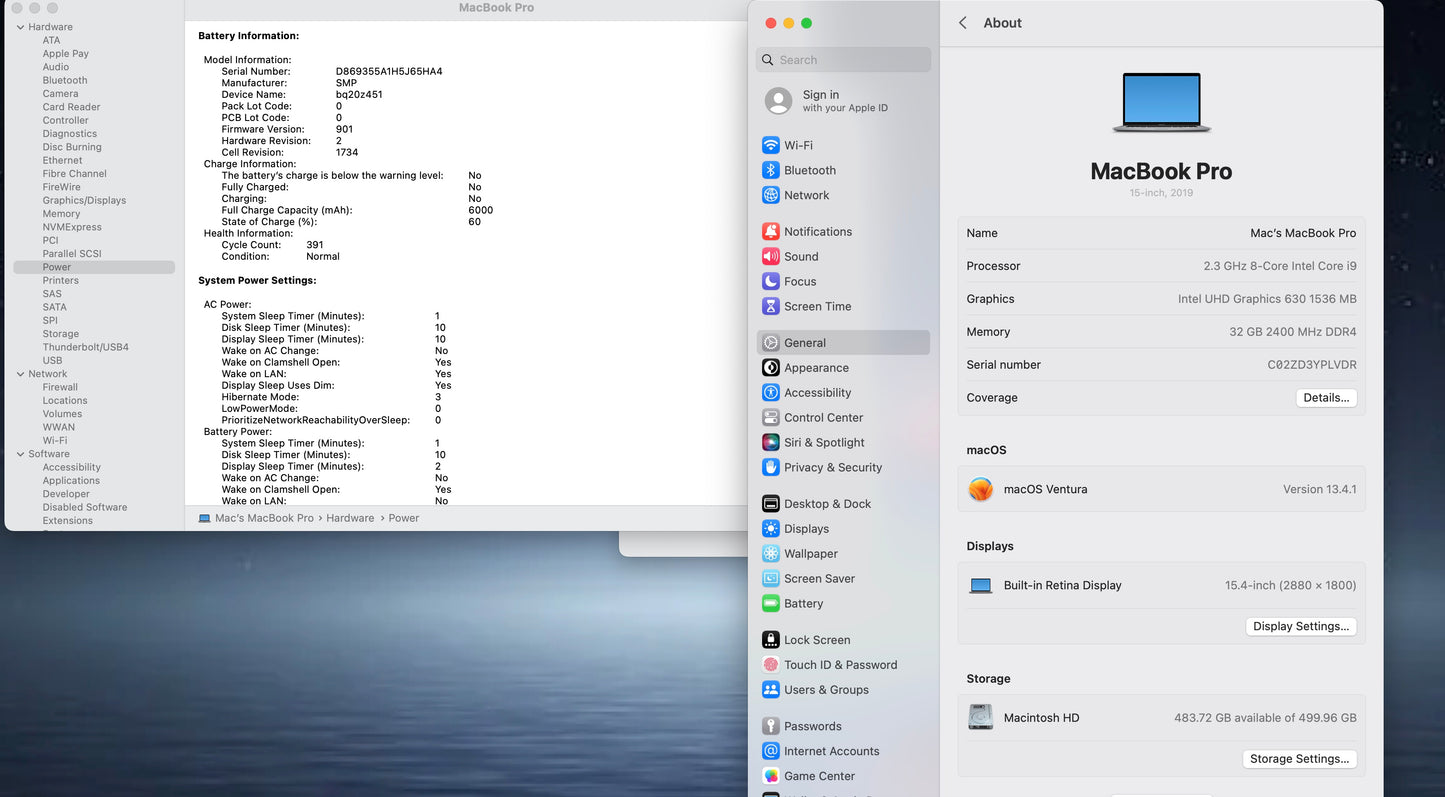
Task: Collapse the Software section disclosure triangle
Action: pyautogui.click(x=20, y=454)
